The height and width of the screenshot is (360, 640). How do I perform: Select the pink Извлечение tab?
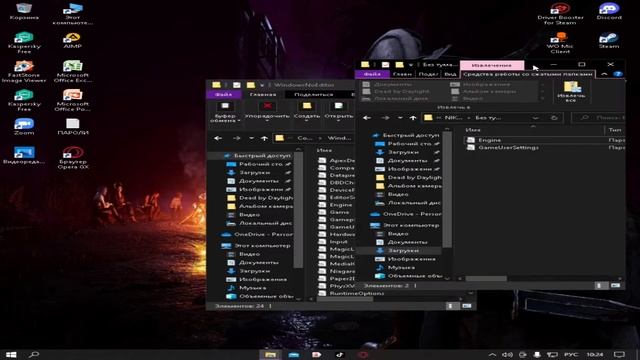pos(492,65)
